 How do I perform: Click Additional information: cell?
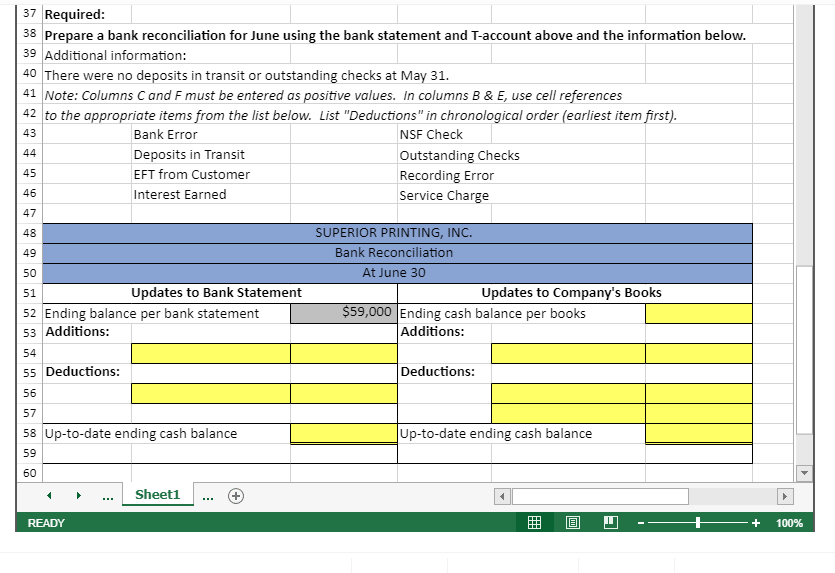116,55
